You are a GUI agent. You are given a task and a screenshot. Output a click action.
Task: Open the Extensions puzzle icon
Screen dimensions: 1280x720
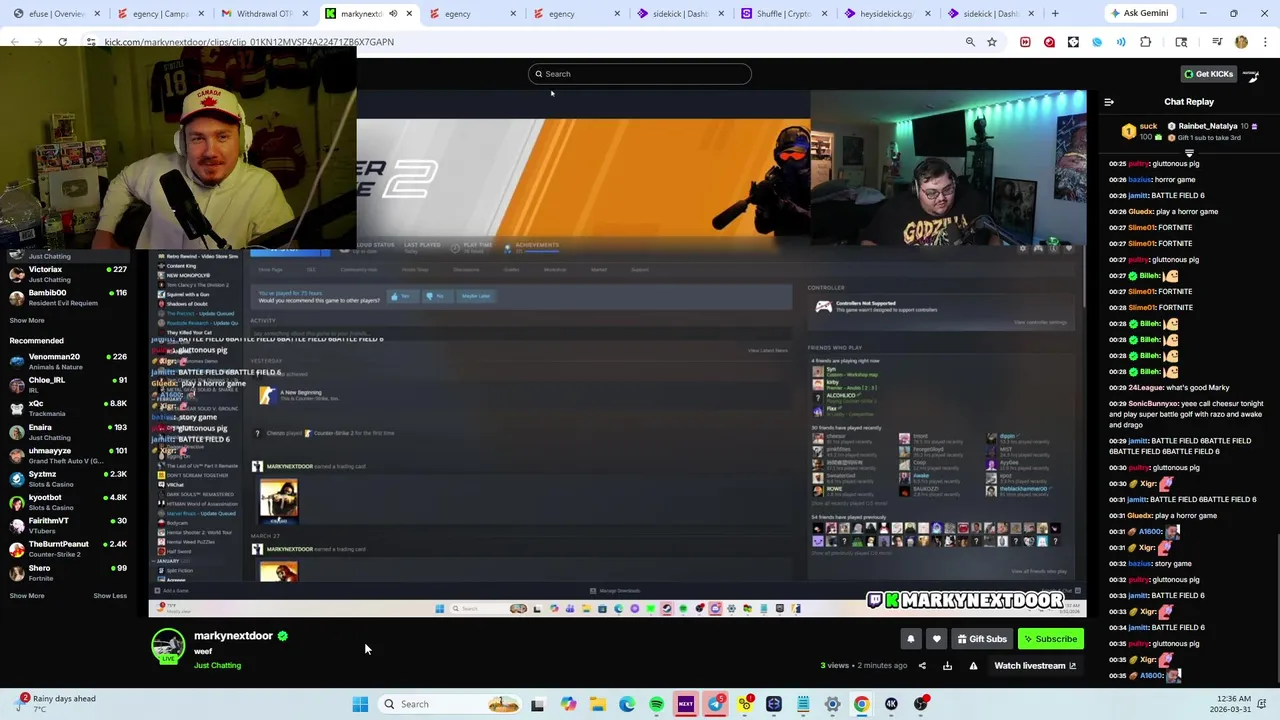pyautogui.click(x=1146, y=42)
